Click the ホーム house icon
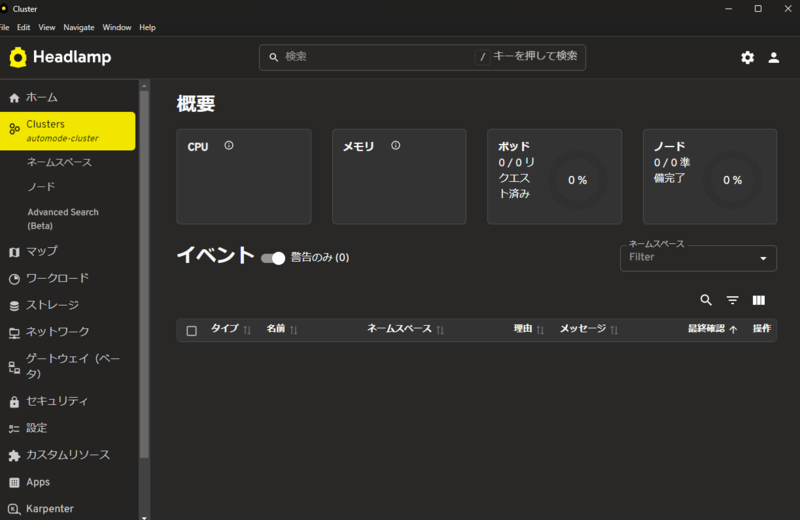 [14, 97]
